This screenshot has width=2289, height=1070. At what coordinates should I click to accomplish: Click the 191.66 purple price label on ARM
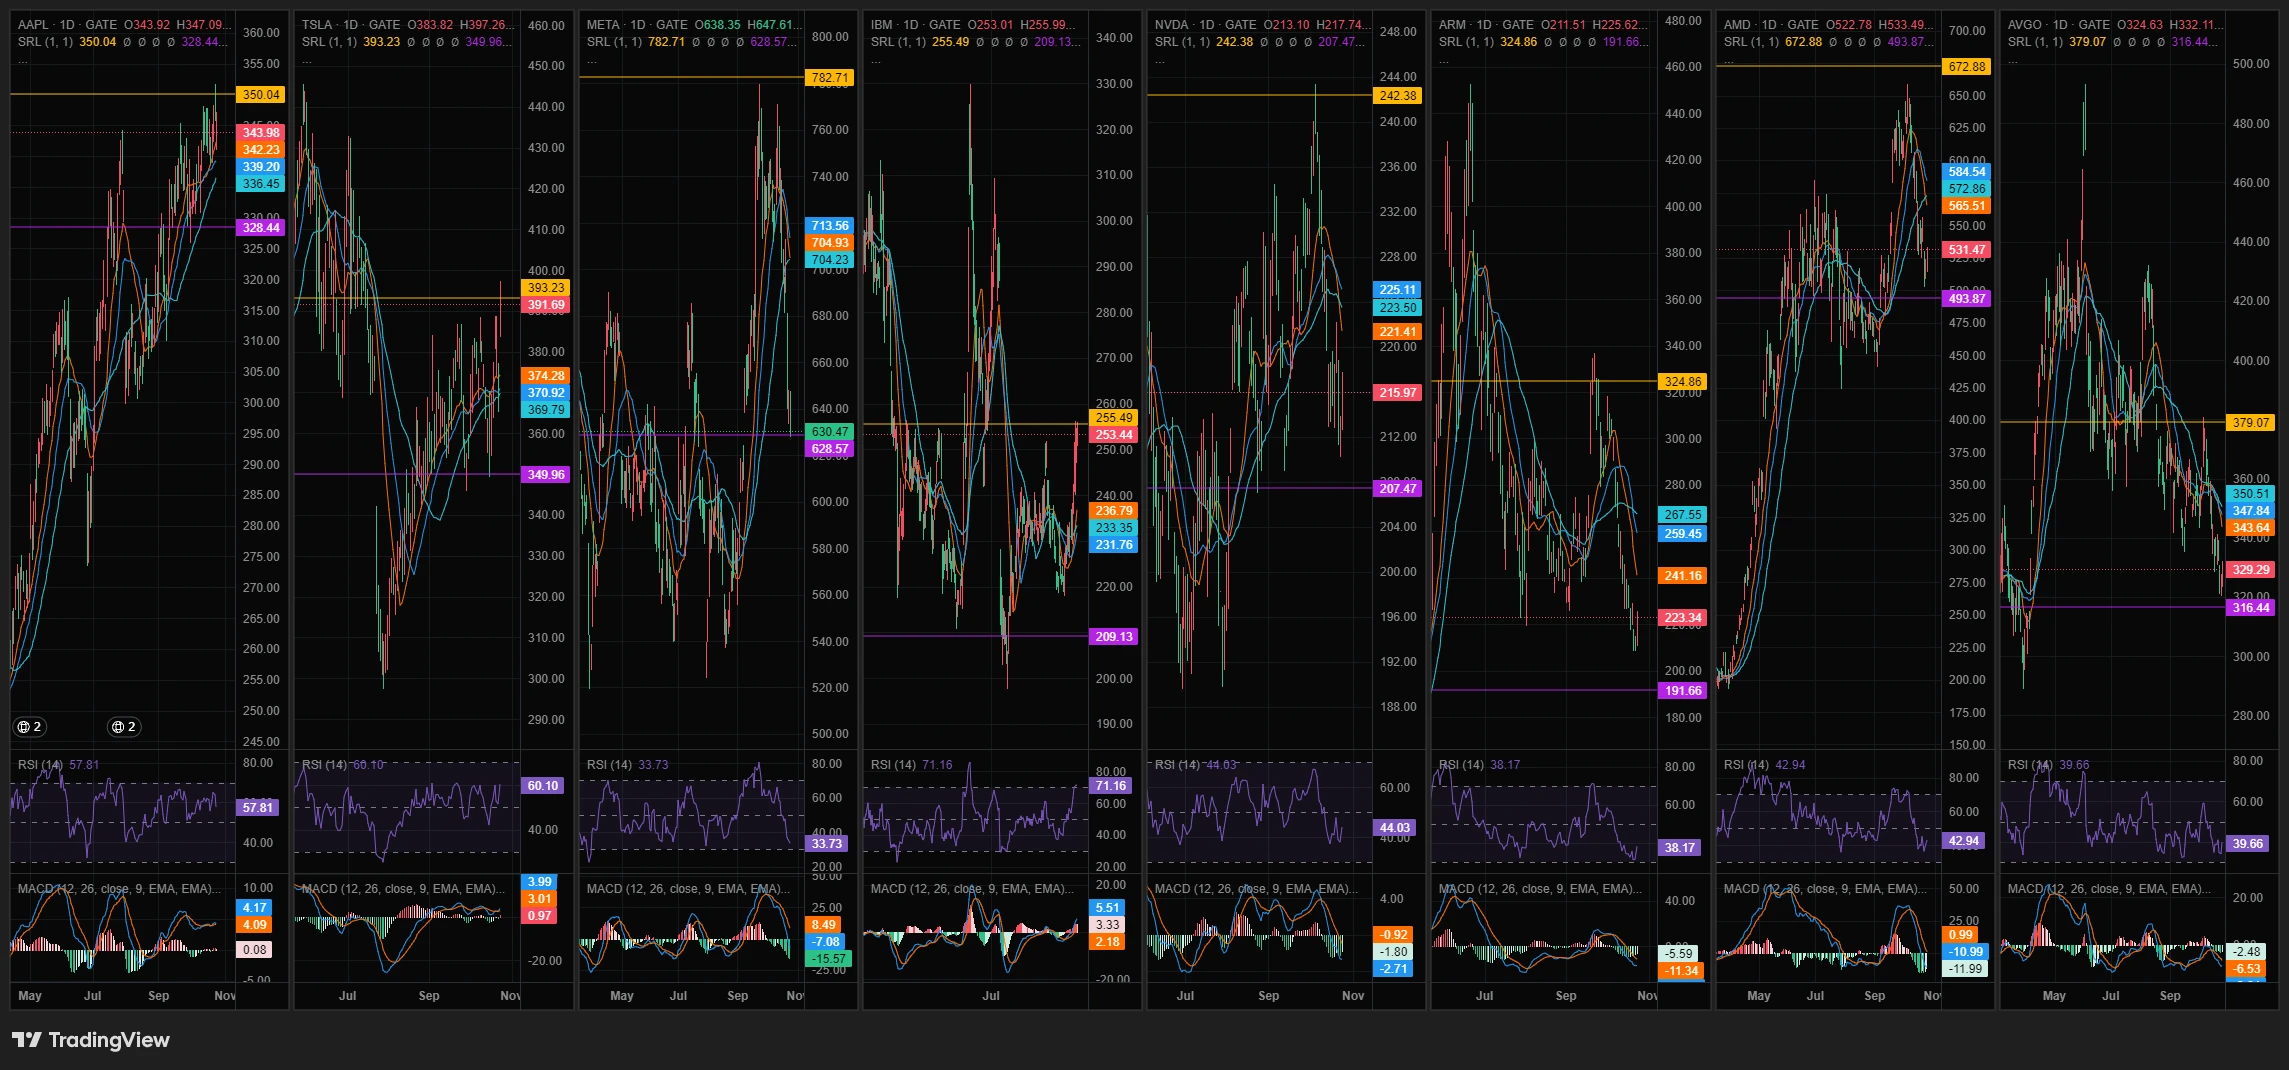[x=1683, y=691]
